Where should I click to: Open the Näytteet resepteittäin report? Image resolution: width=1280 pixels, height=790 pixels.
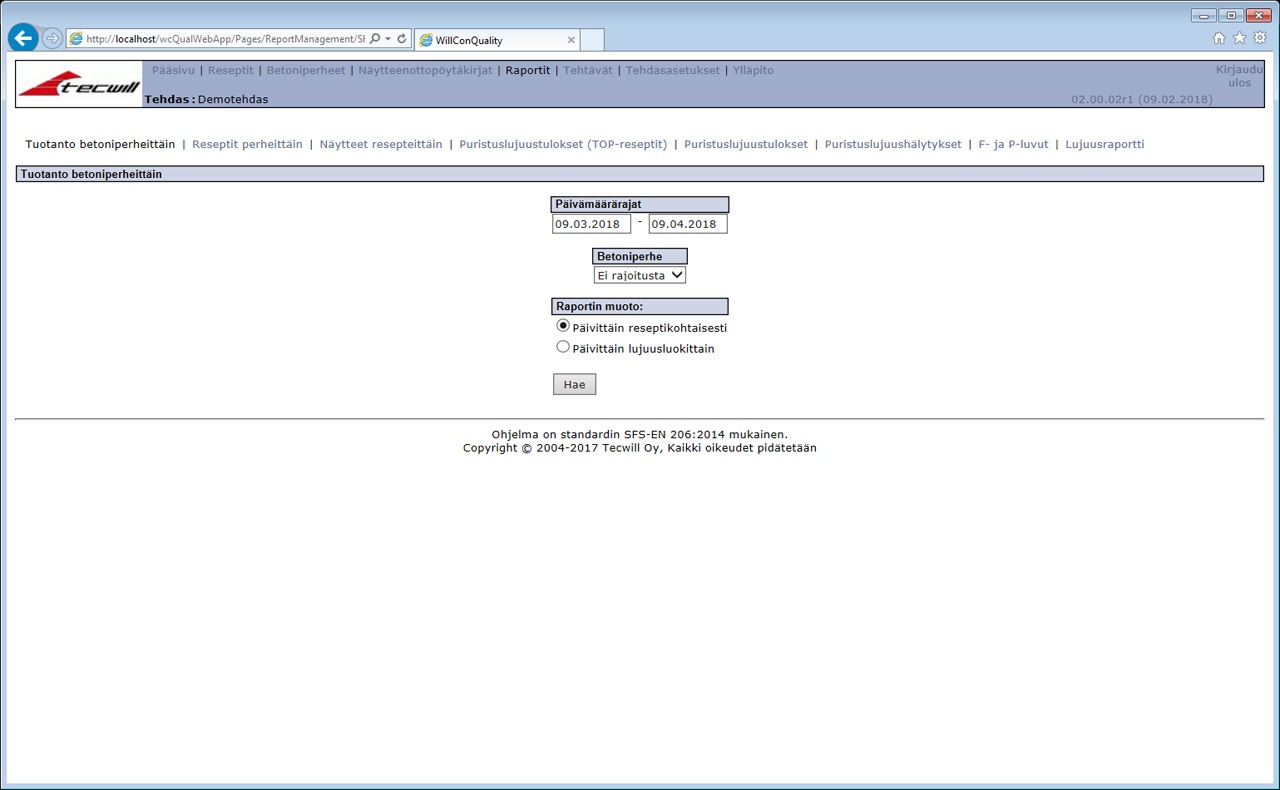click(381, 144)
